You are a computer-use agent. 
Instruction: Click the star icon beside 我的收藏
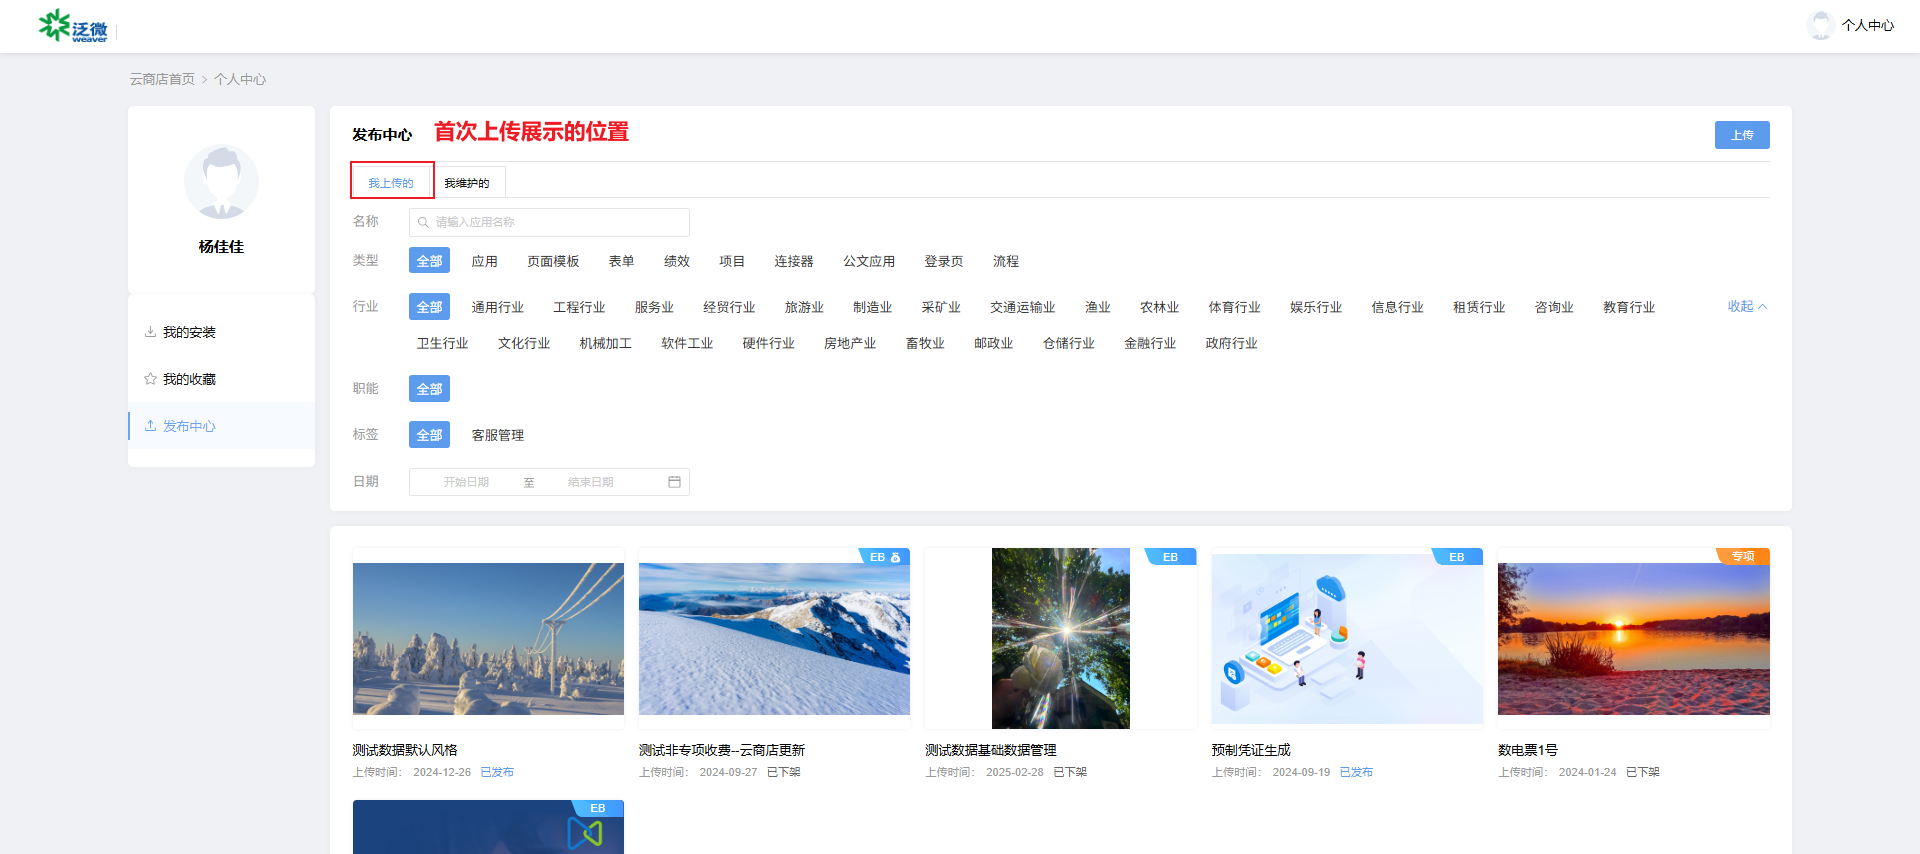(x=150, y=379)
